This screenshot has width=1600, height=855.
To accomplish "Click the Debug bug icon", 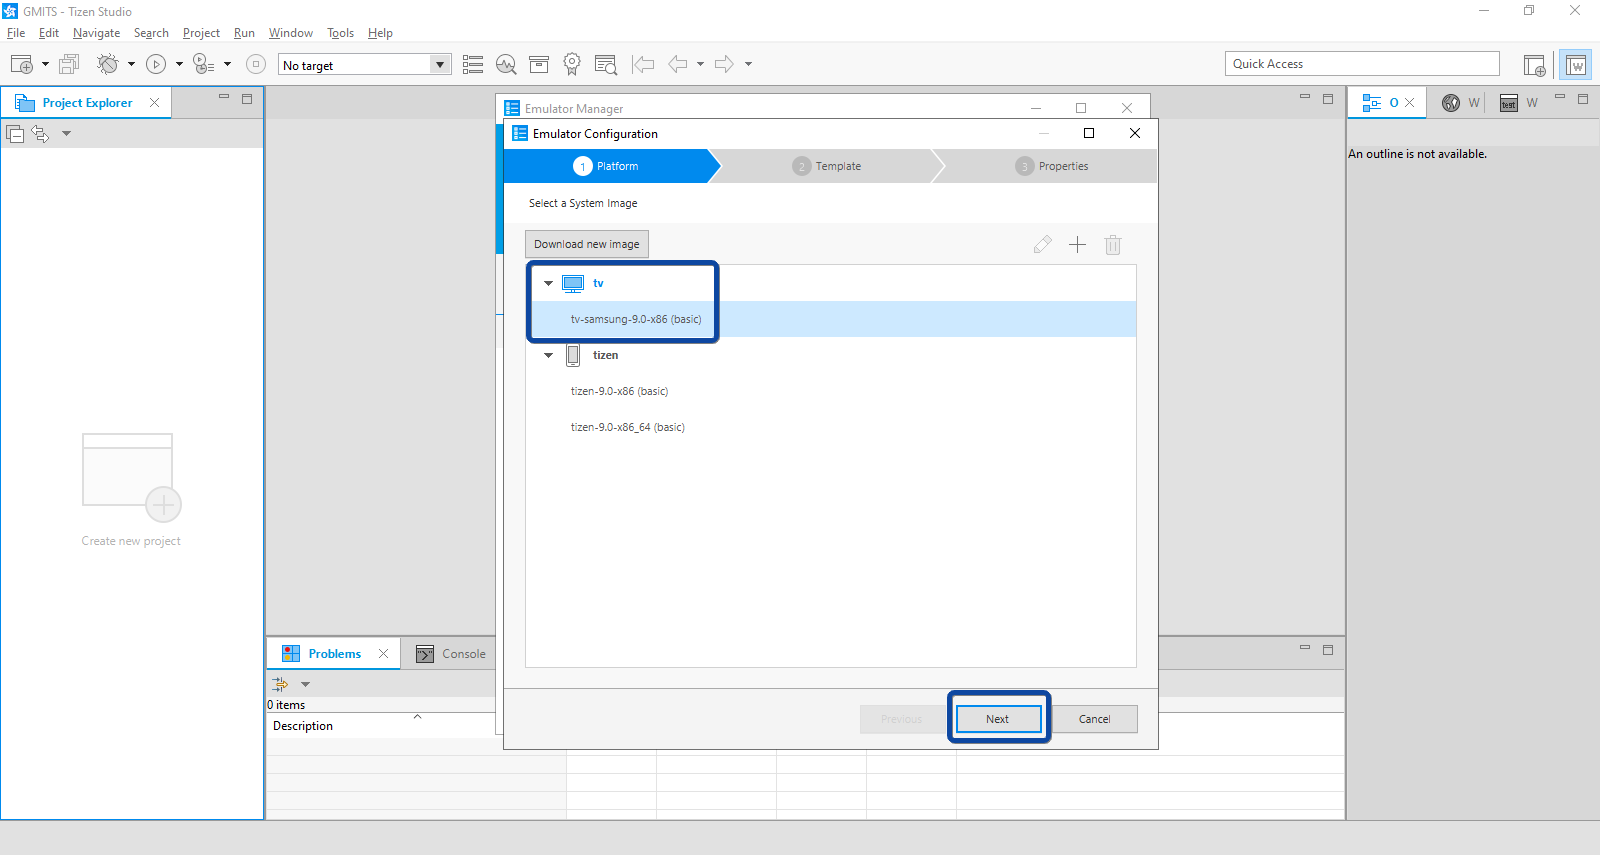I will pyautogui.click(x=107, y=64).
